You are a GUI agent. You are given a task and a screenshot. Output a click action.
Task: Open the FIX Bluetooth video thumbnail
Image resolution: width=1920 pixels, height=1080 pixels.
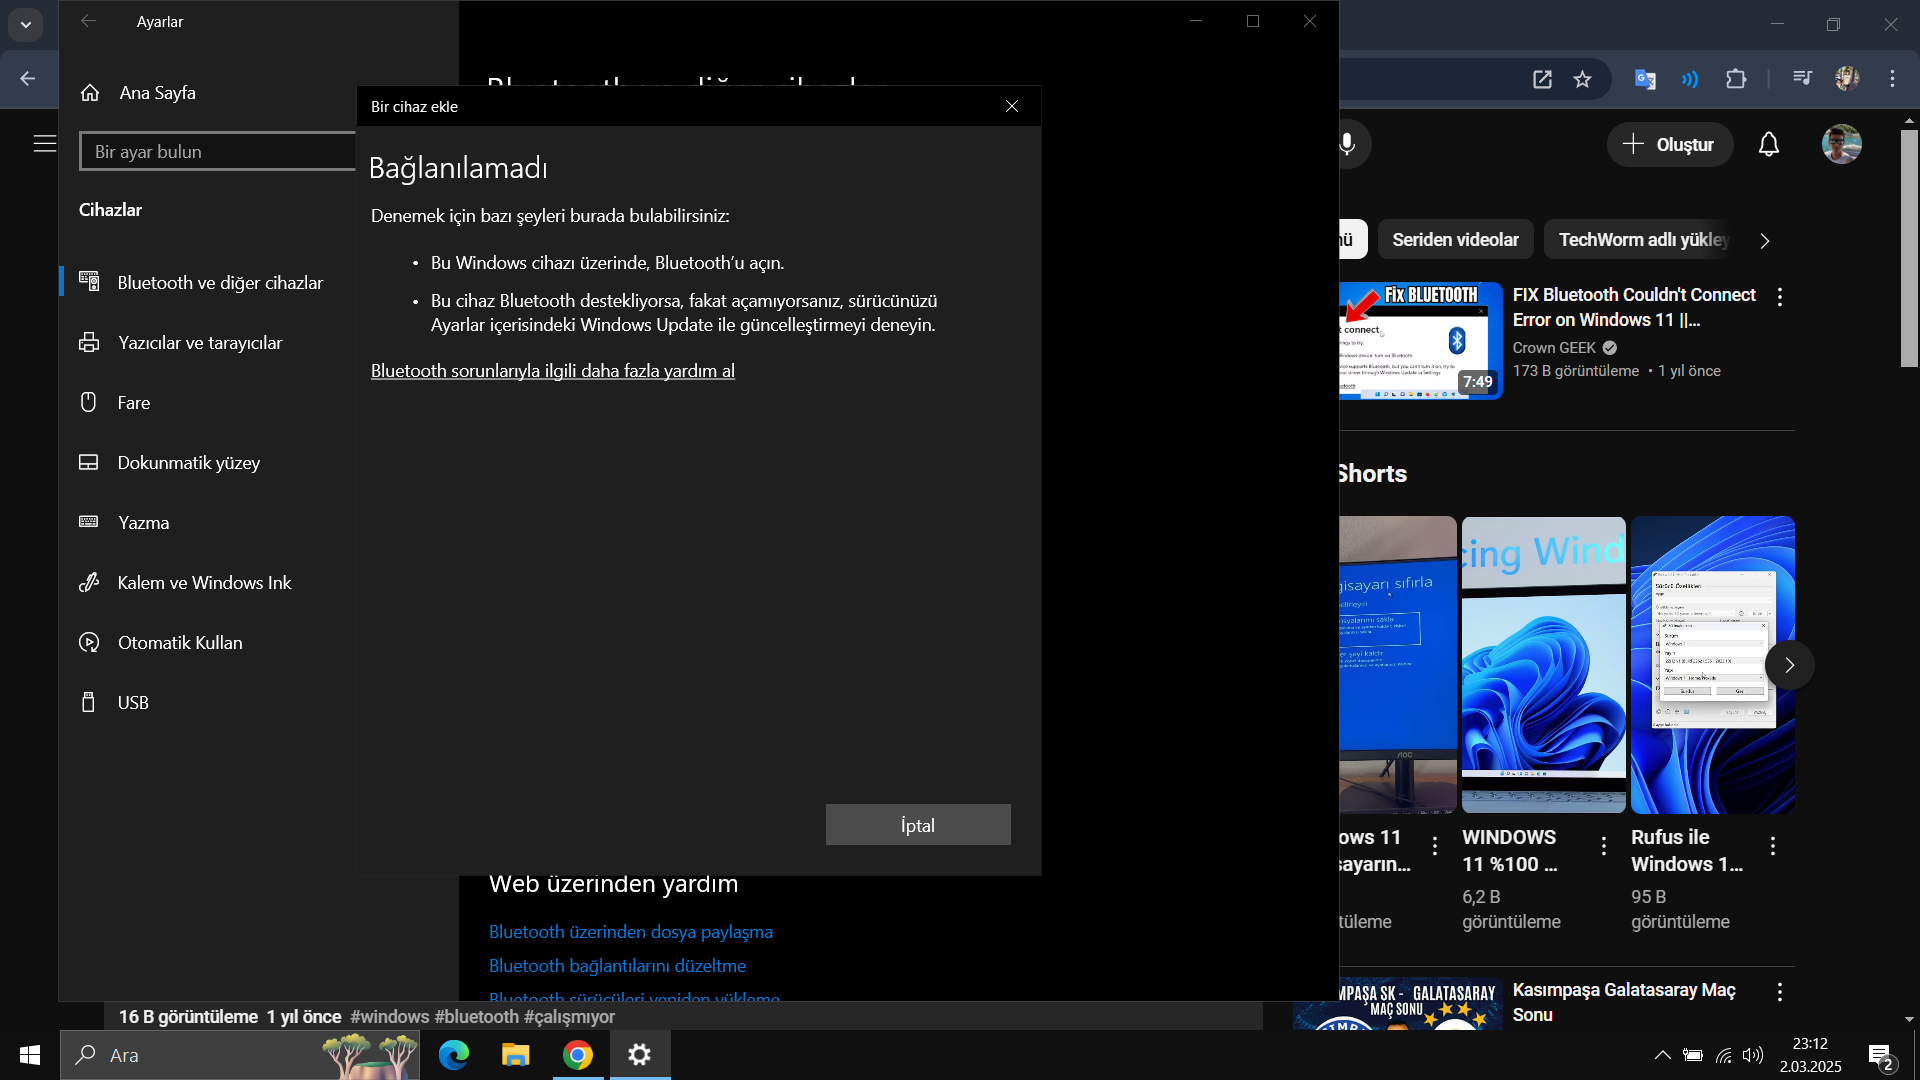tap(1420, 341)
